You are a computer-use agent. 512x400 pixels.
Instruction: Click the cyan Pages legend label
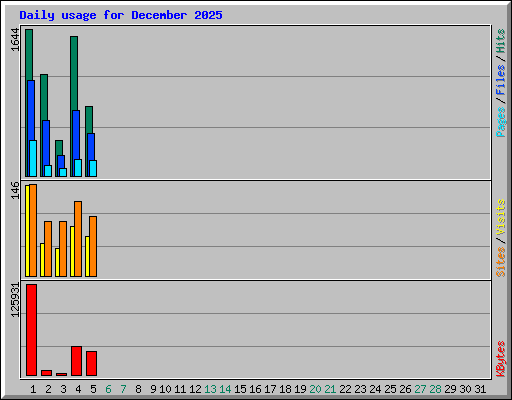pos(500,122)
